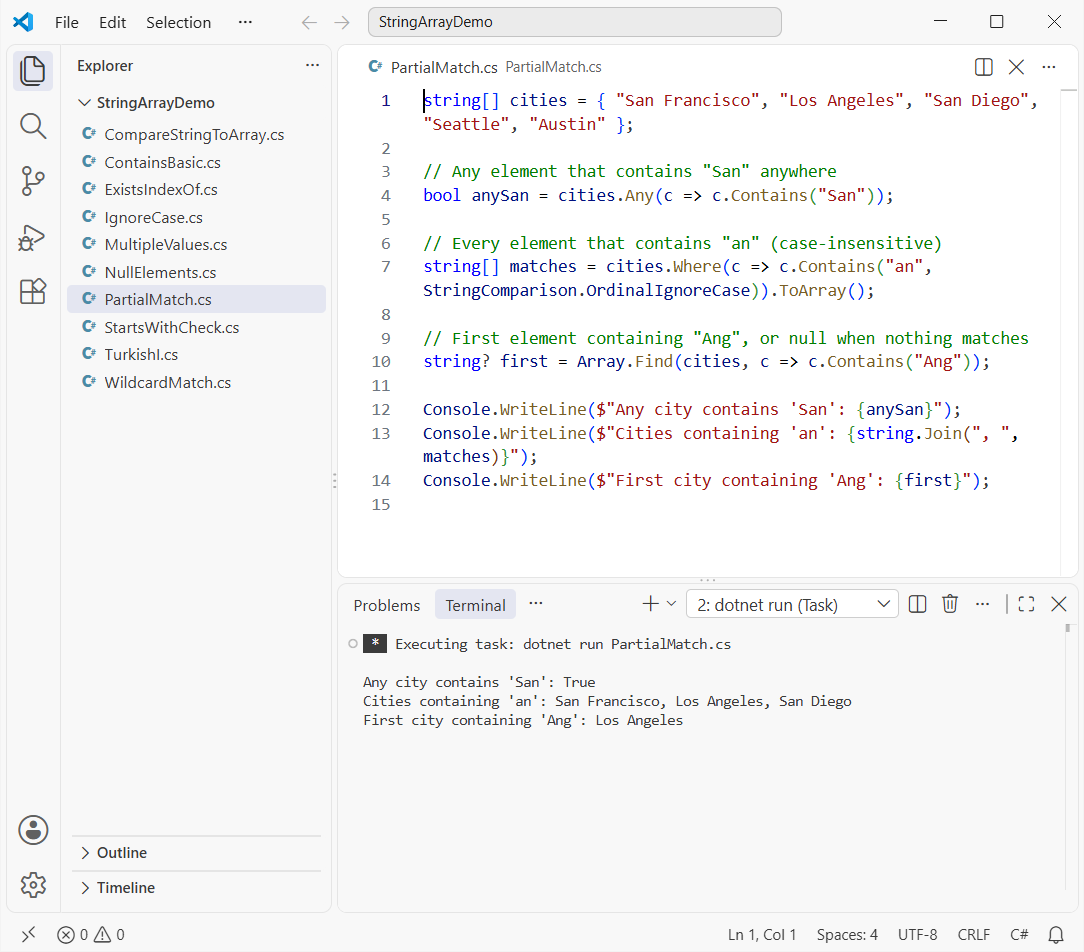The height and width of the screenshot is (952, 1084).
Task: Click the Ln 1, Col 1 cursor position
Action: pos(762,935)
